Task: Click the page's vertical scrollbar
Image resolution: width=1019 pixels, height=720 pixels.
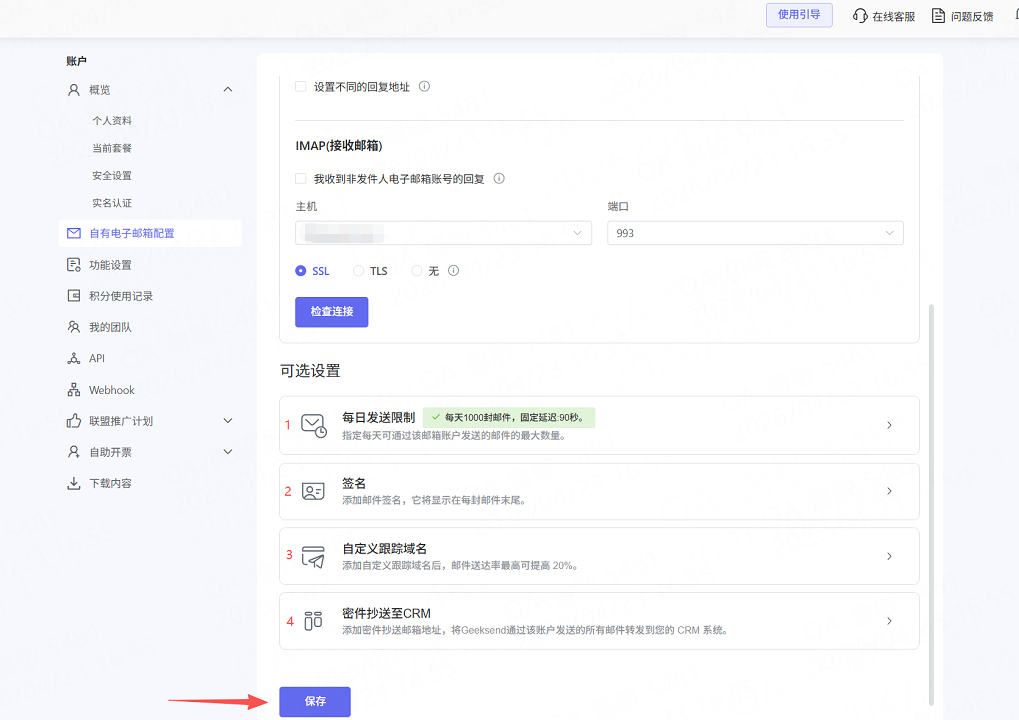Action: (x=932, y=500)
